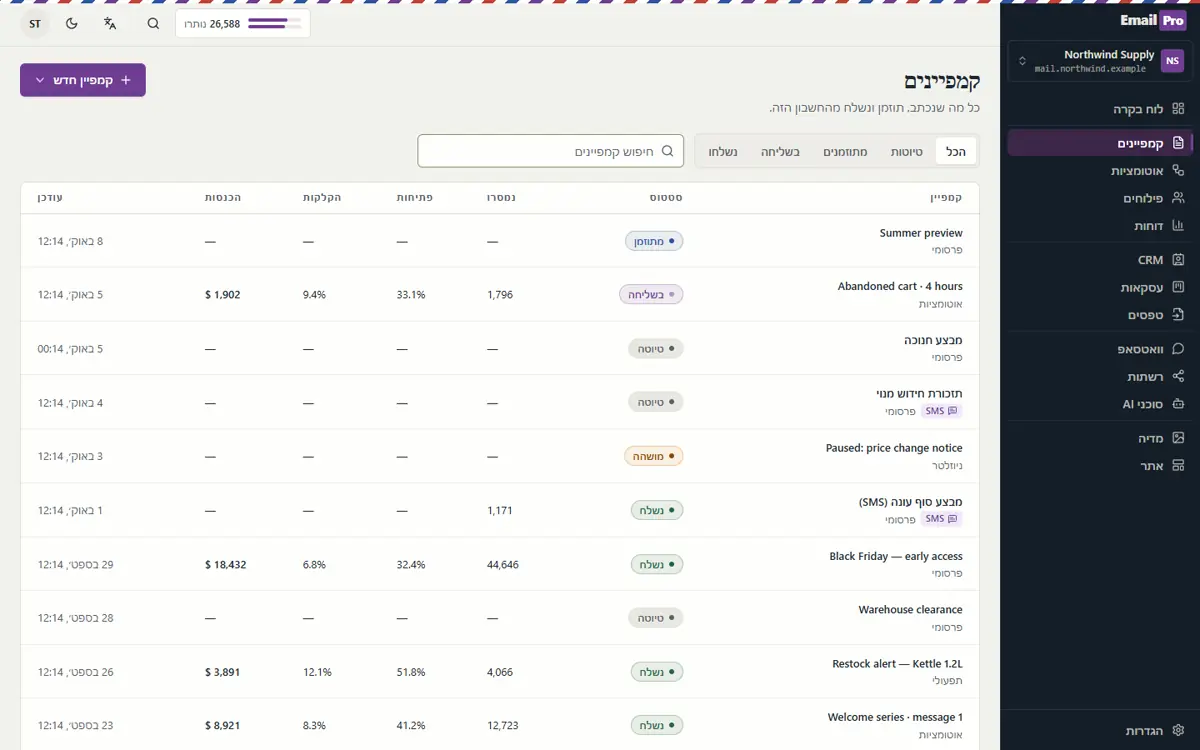This screenshot has height=750, width=1200.
Task: Open פילוחים segments page
Action: point(1100,198)
